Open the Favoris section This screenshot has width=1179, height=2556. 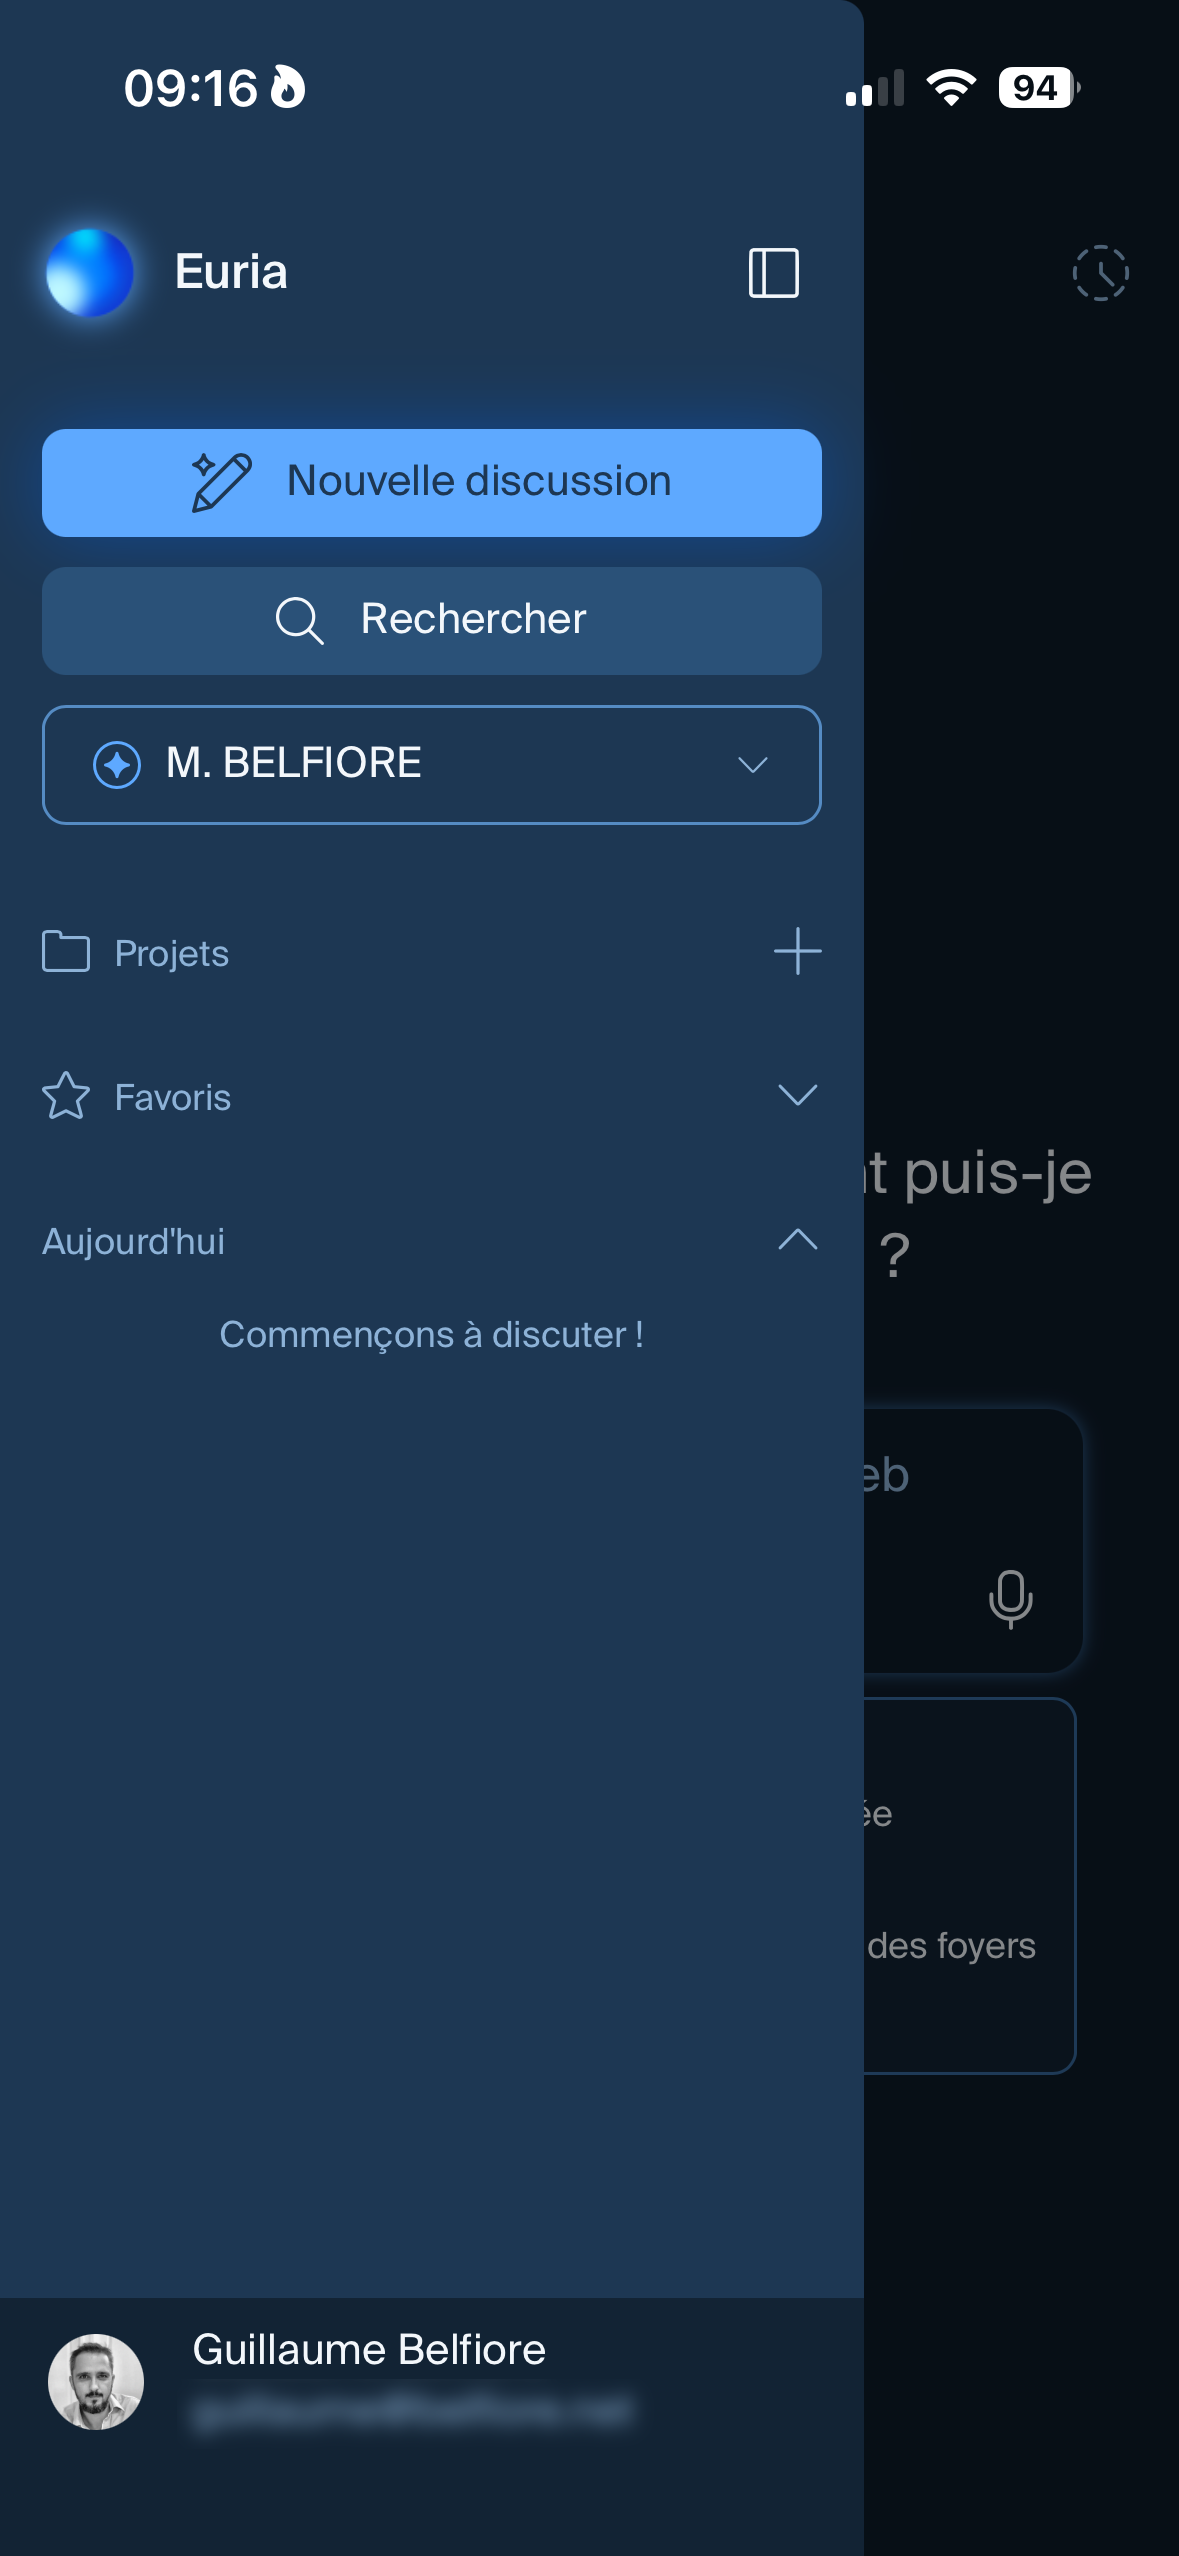pos(173,1097)
